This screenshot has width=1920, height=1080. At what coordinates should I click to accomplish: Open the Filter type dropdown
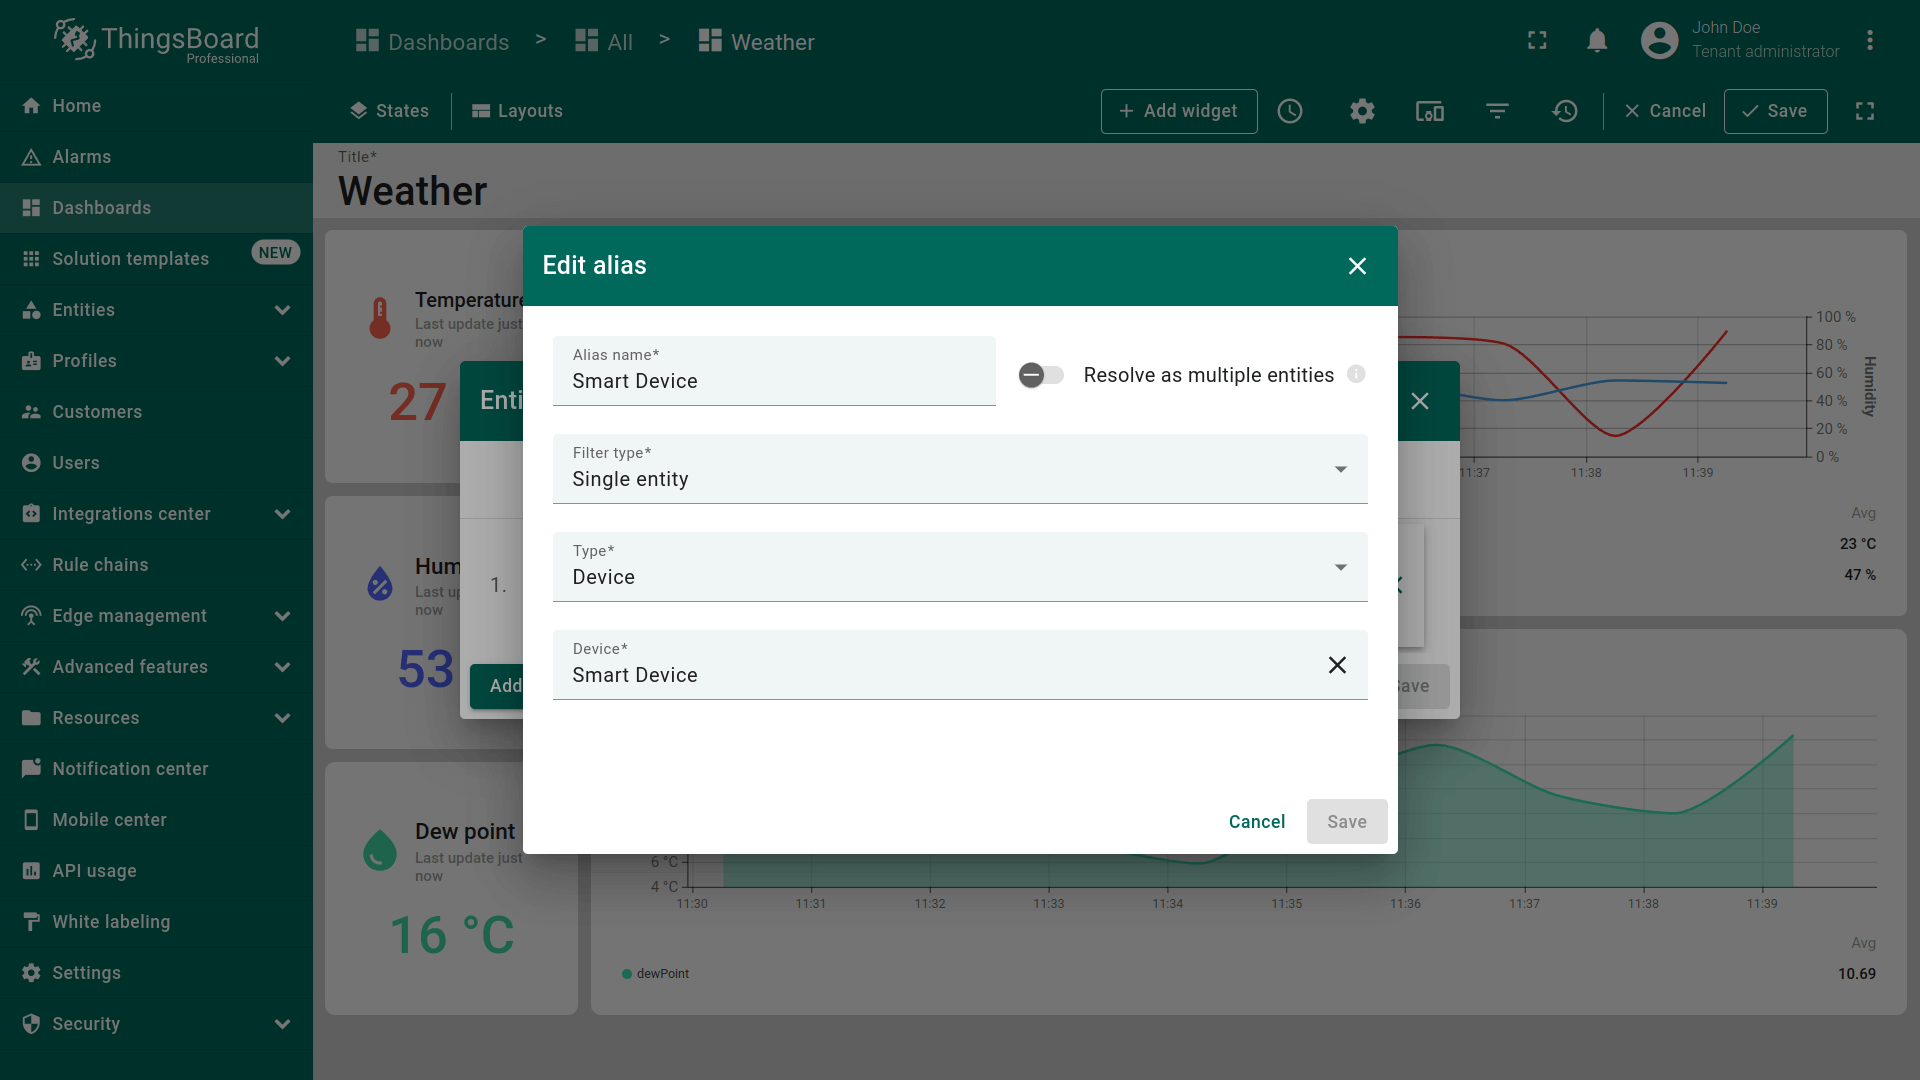click(959, 469)
